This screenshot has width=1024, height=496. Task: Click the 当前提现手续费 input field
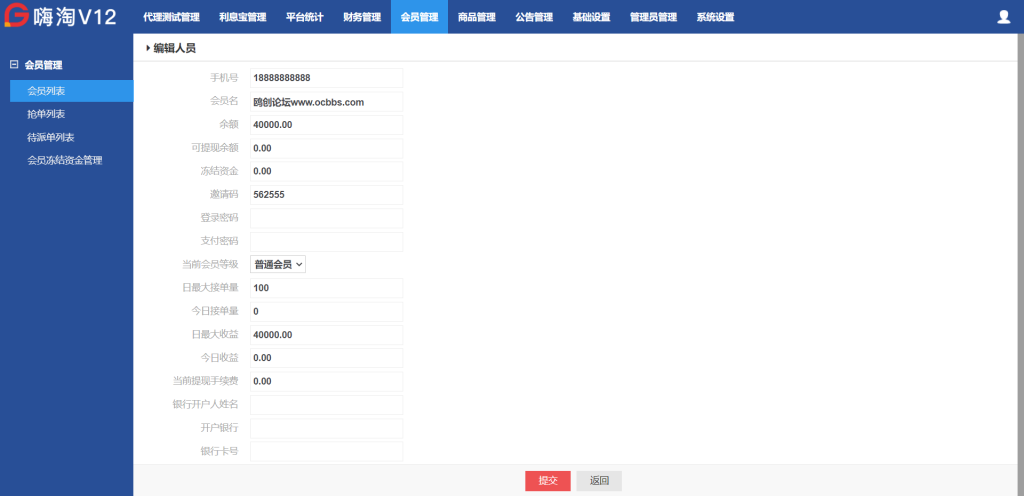[x=327, y=381]
